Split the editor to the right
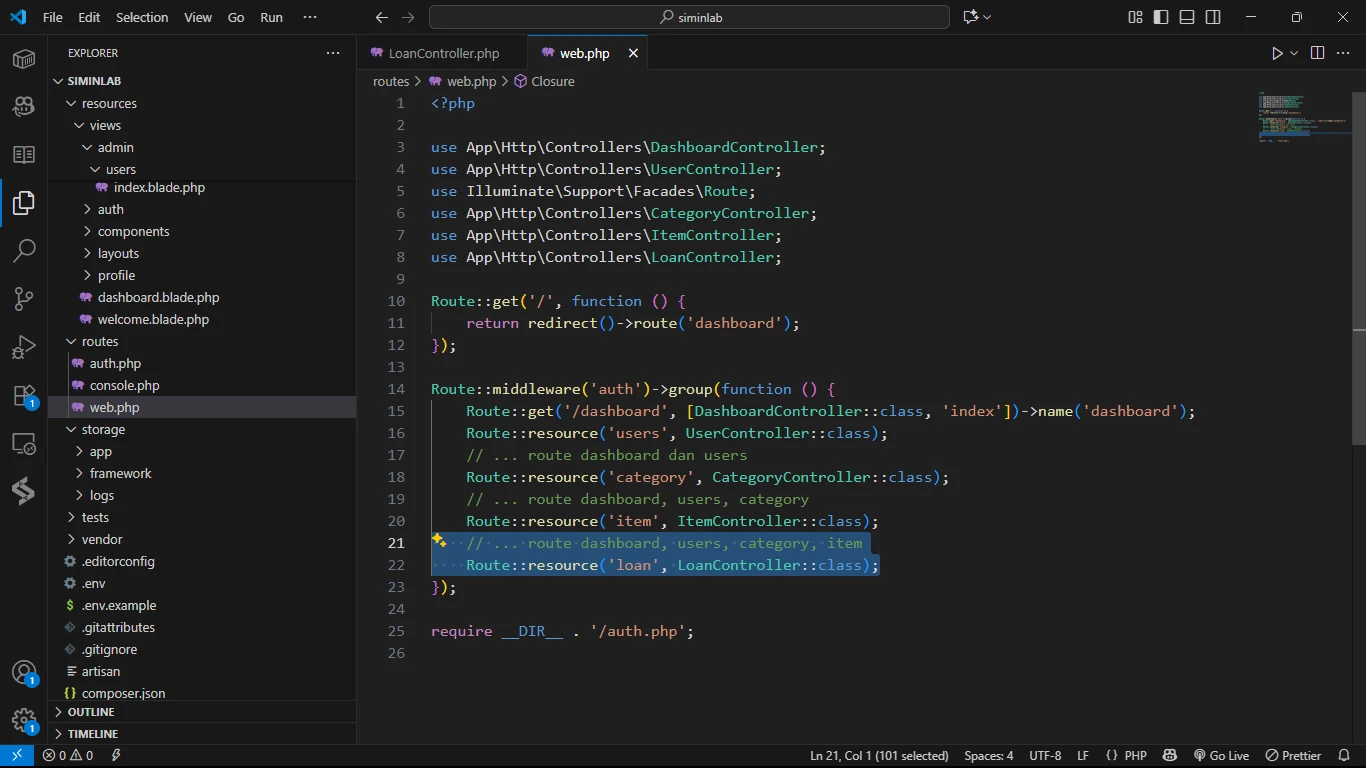This screenshot has width=1366, height=768. point(1317,53)
